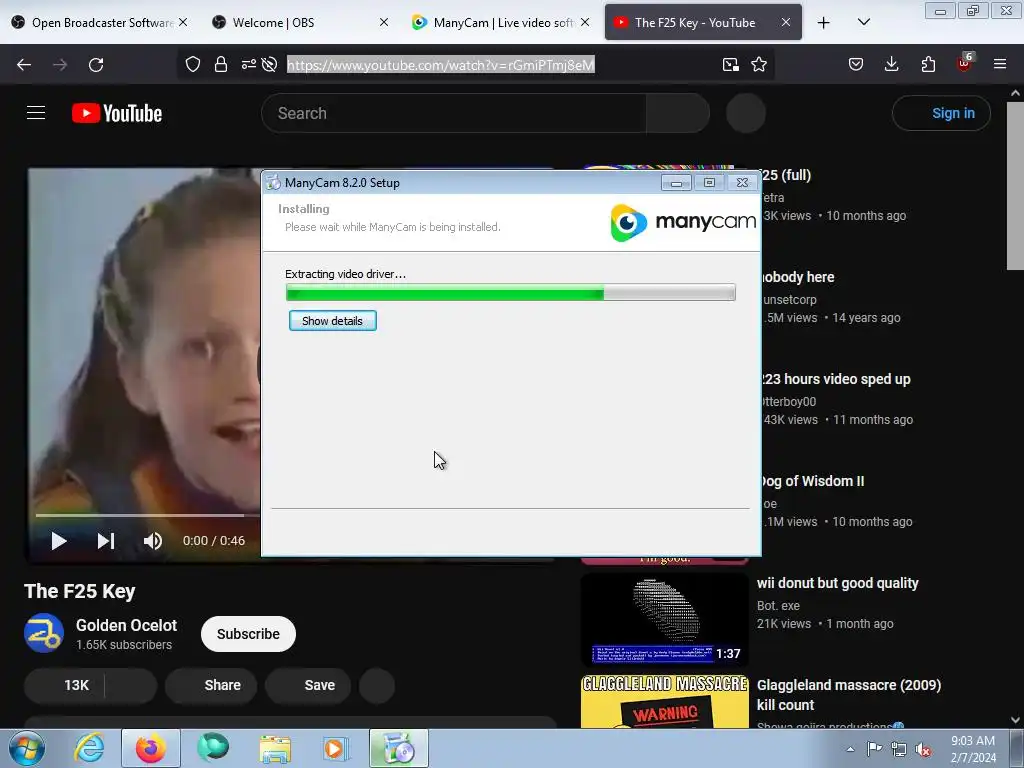Go back to the previous page
This screenshot has width=1024, height=768.
click(x=24, y=65)
